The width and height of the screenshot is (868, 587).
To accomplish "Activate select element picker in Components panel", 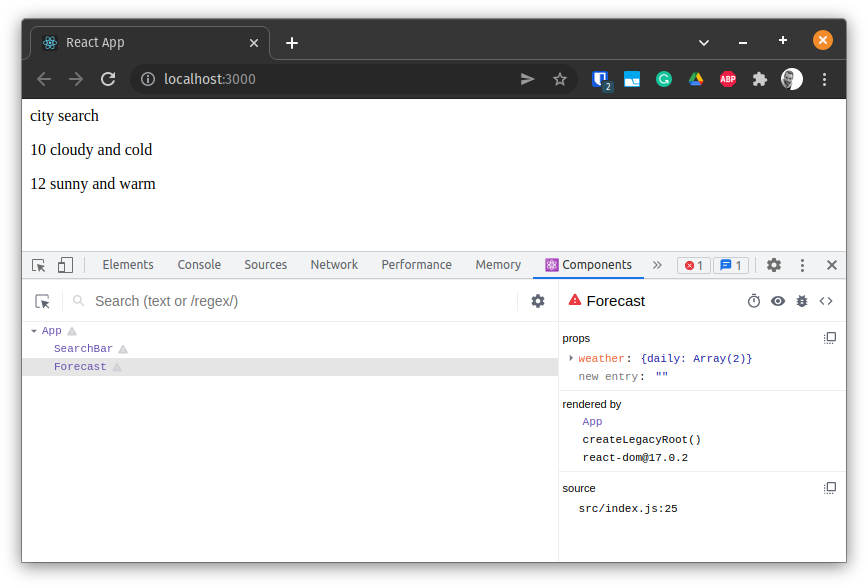I will [x=42, y=301].
